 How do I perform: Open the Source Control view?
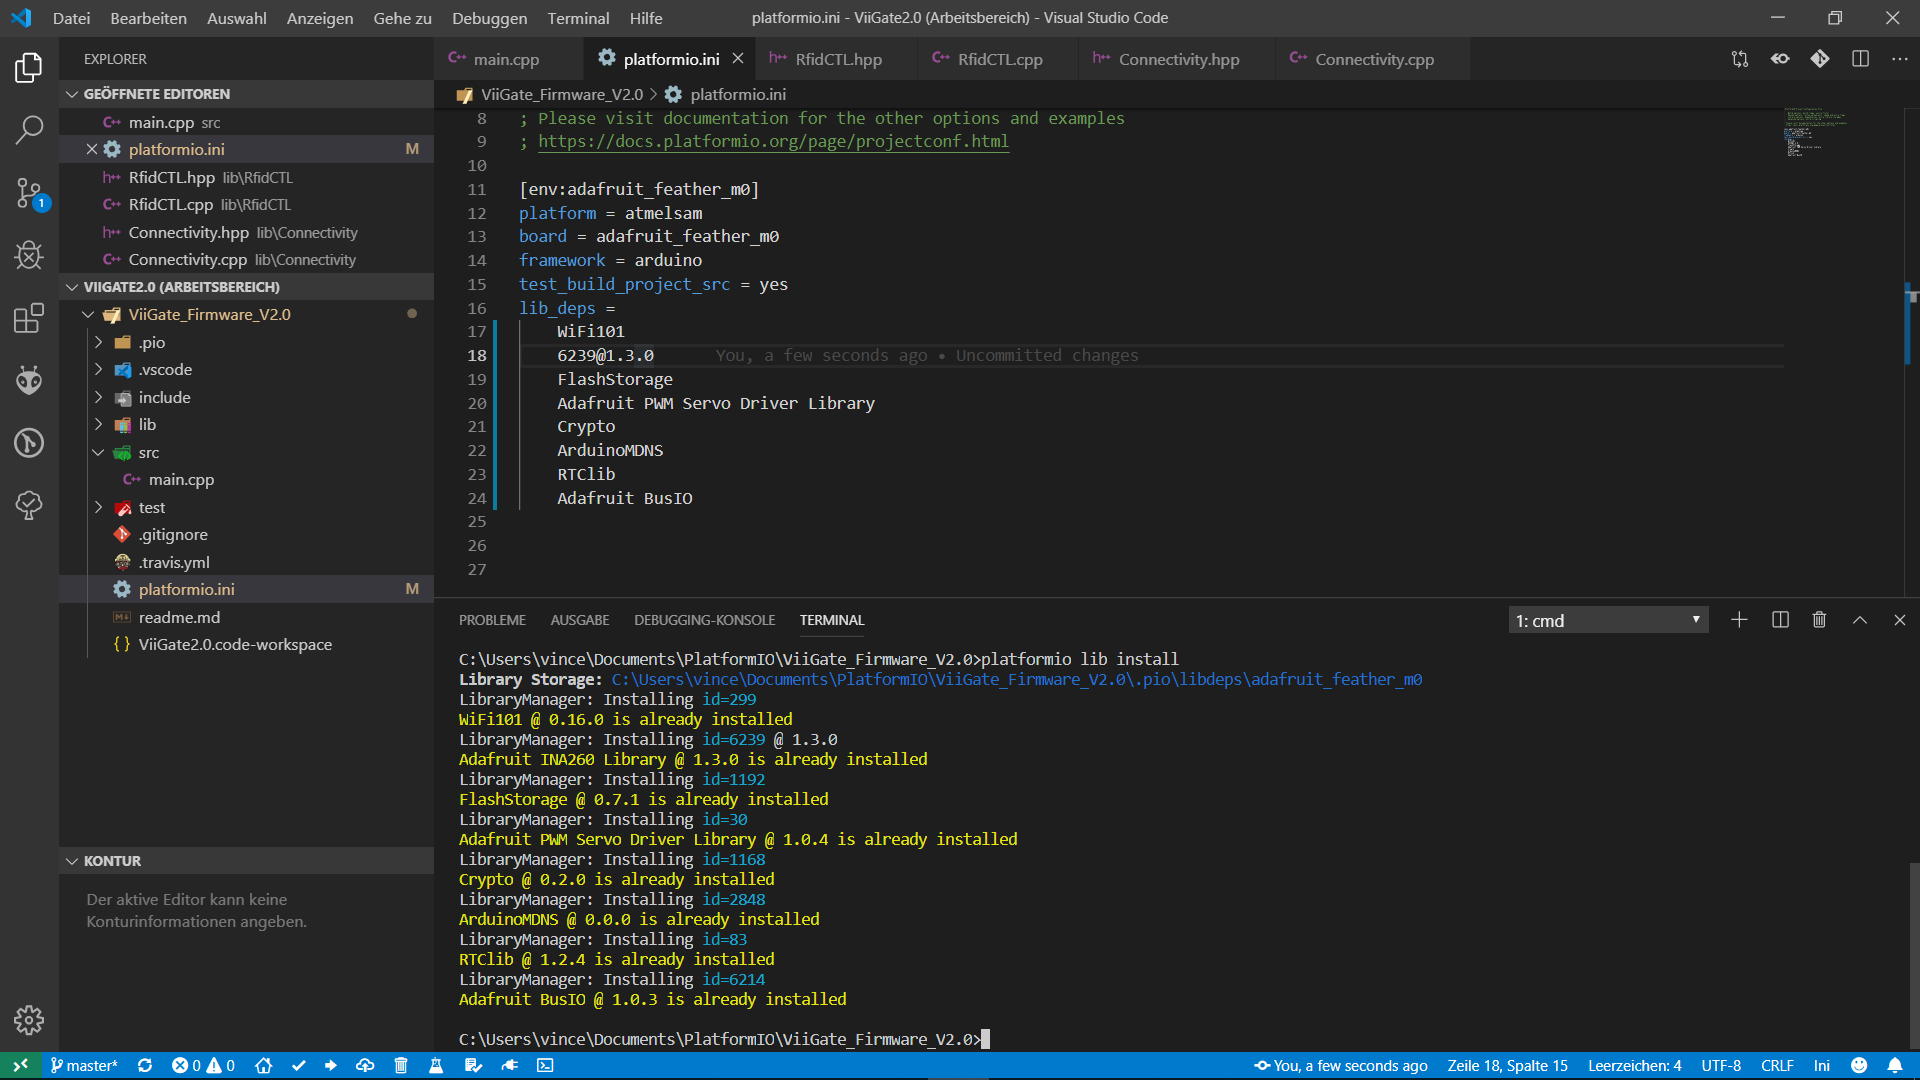pos(29,193)
